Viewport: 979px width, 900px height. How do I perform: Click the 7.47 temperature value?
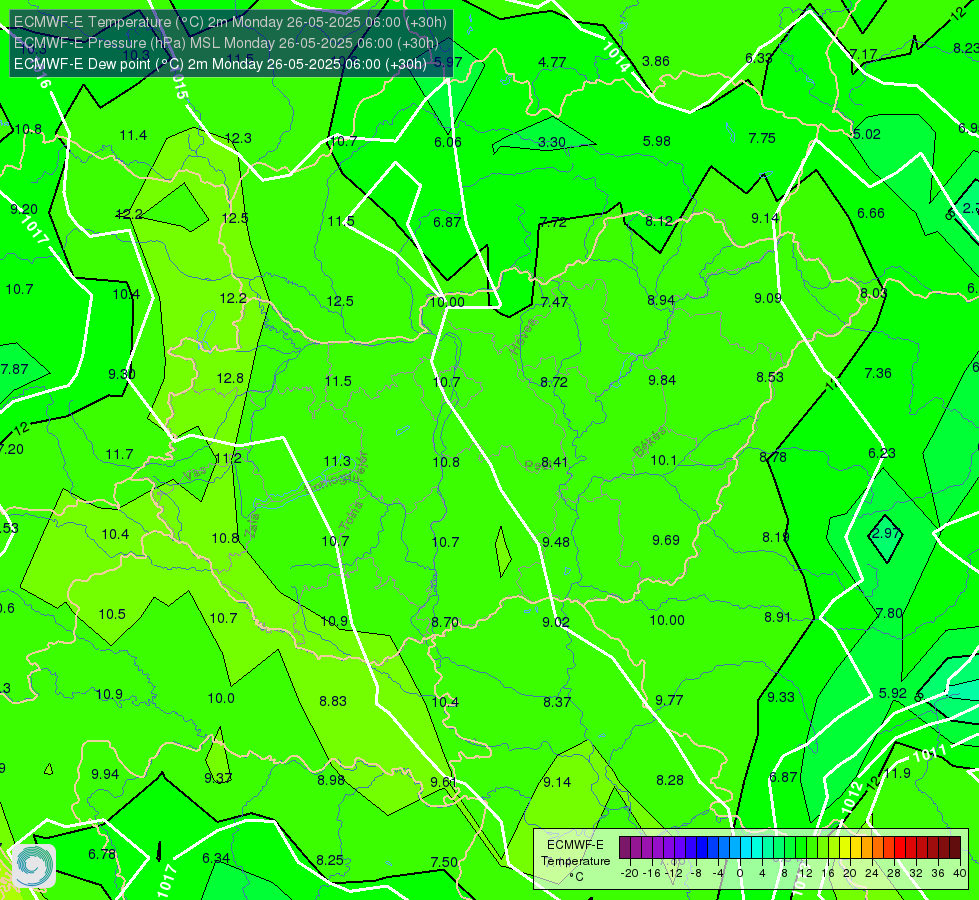554,302
